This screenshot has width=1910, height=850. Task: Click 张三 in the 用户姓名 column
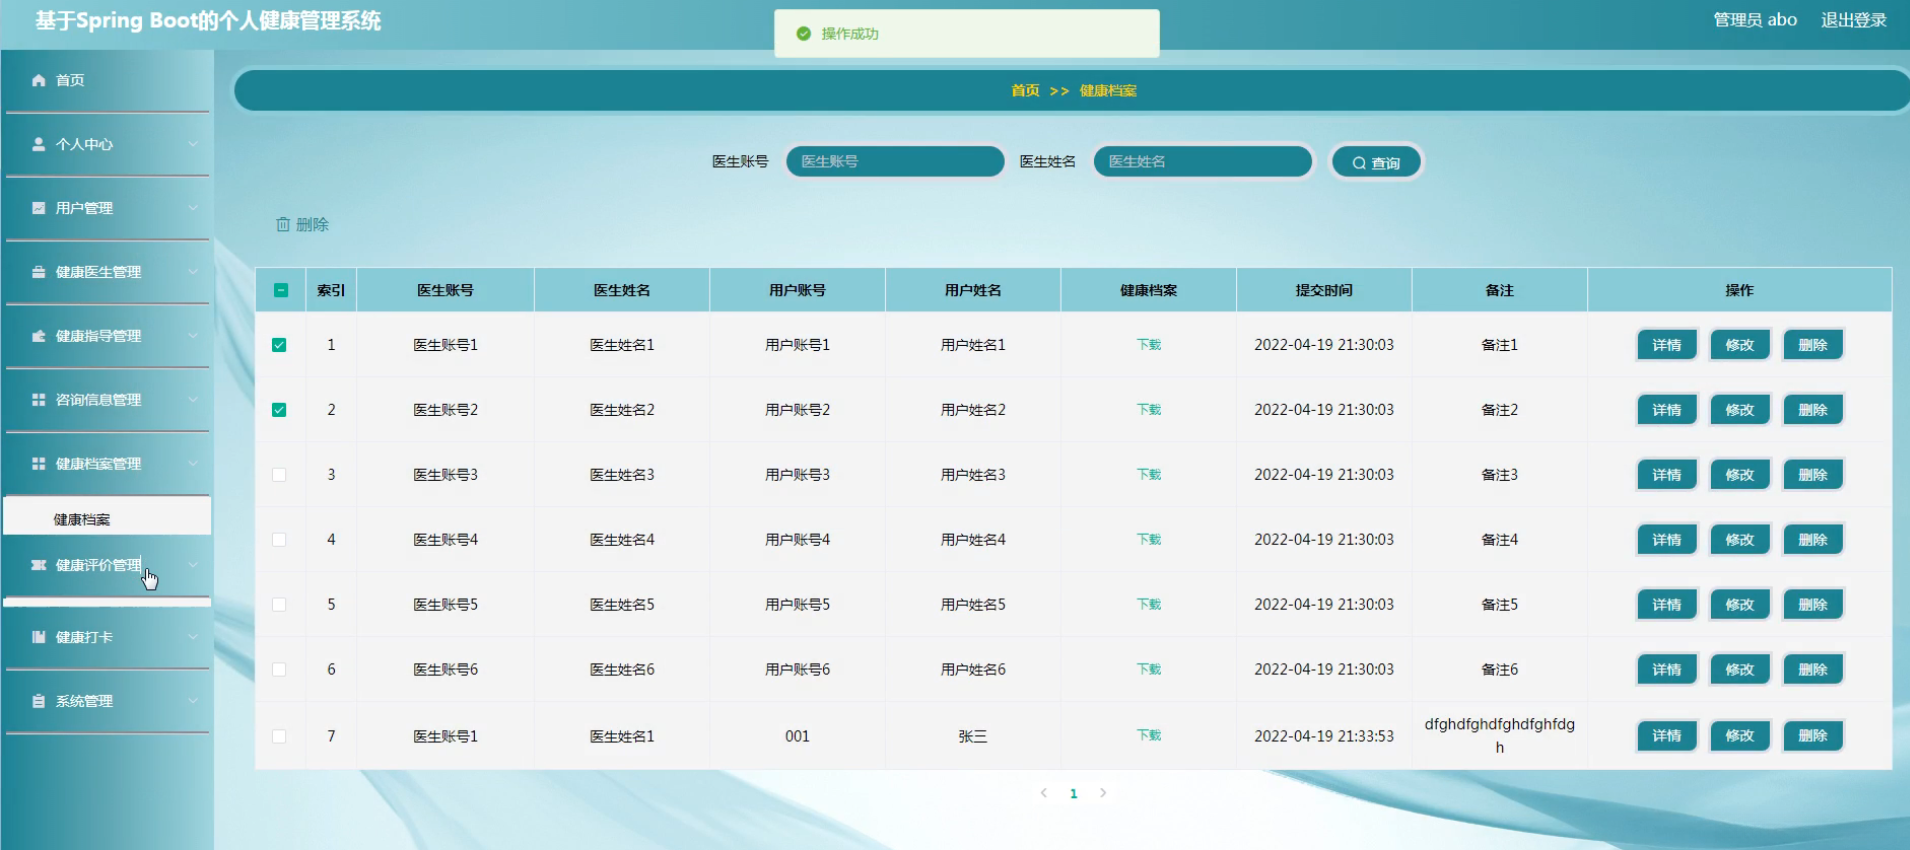973,736
